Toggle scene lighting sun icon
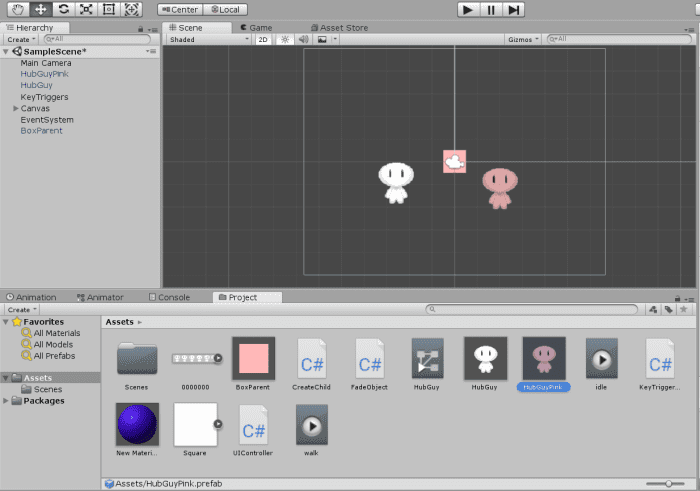 coord(283,40)
